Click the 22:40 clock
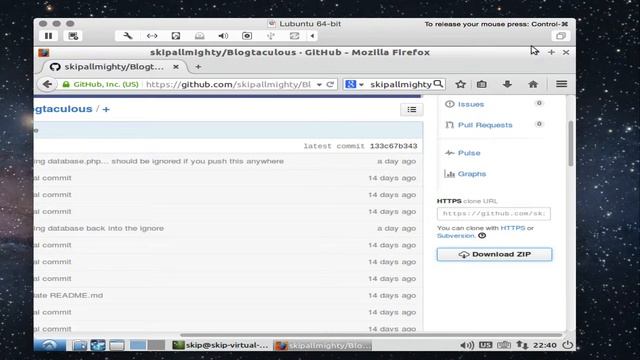 pos(545,345)
